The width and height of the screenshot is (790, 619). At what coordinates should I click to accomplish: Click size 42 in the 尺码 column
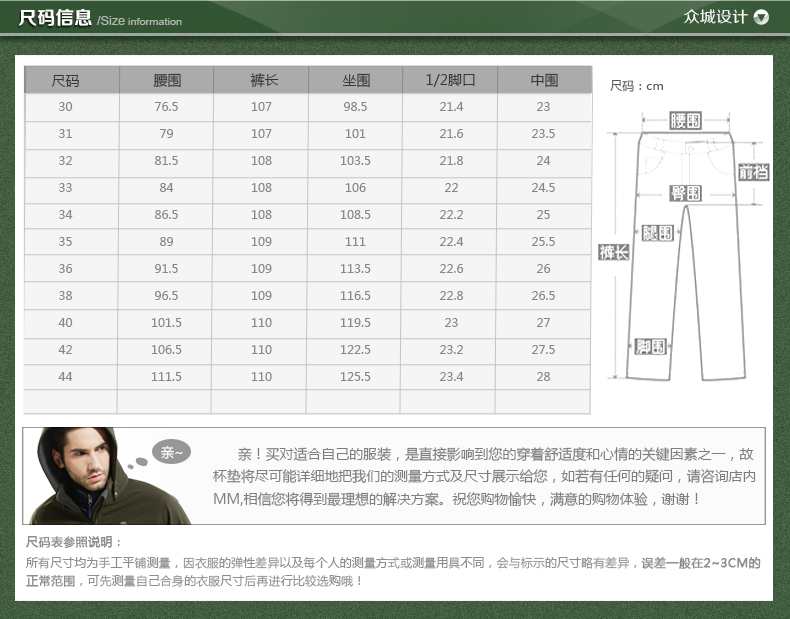pos(65,350)
